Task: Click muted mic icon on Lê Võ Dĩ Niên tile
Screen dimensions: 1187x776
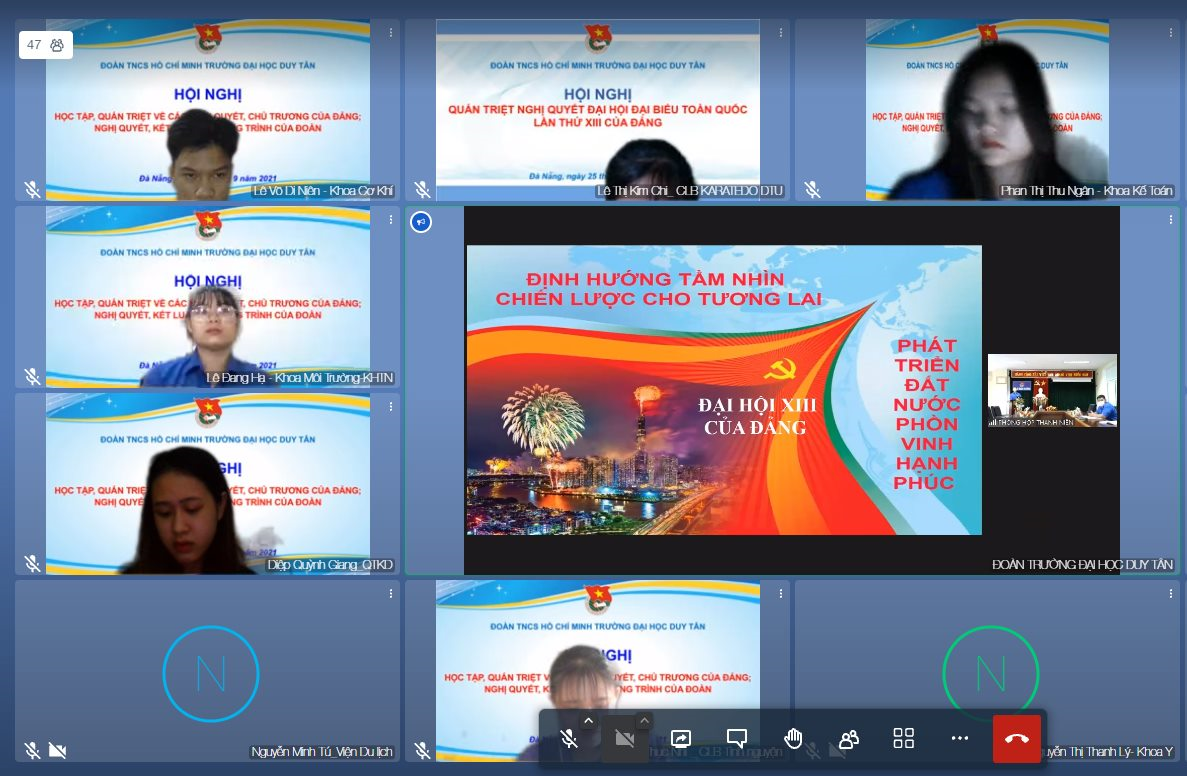Action: pyautogui.click(x=33, y=189)
